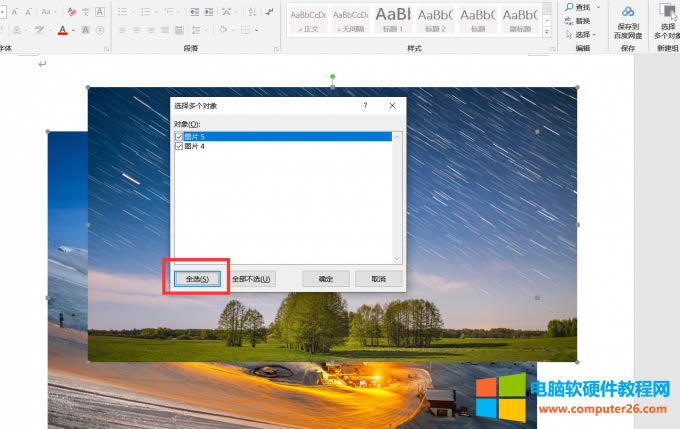Uncheck the 图片 5 checkbox
The width and height of the screenshot is (680, 429).
coord(179,136)
